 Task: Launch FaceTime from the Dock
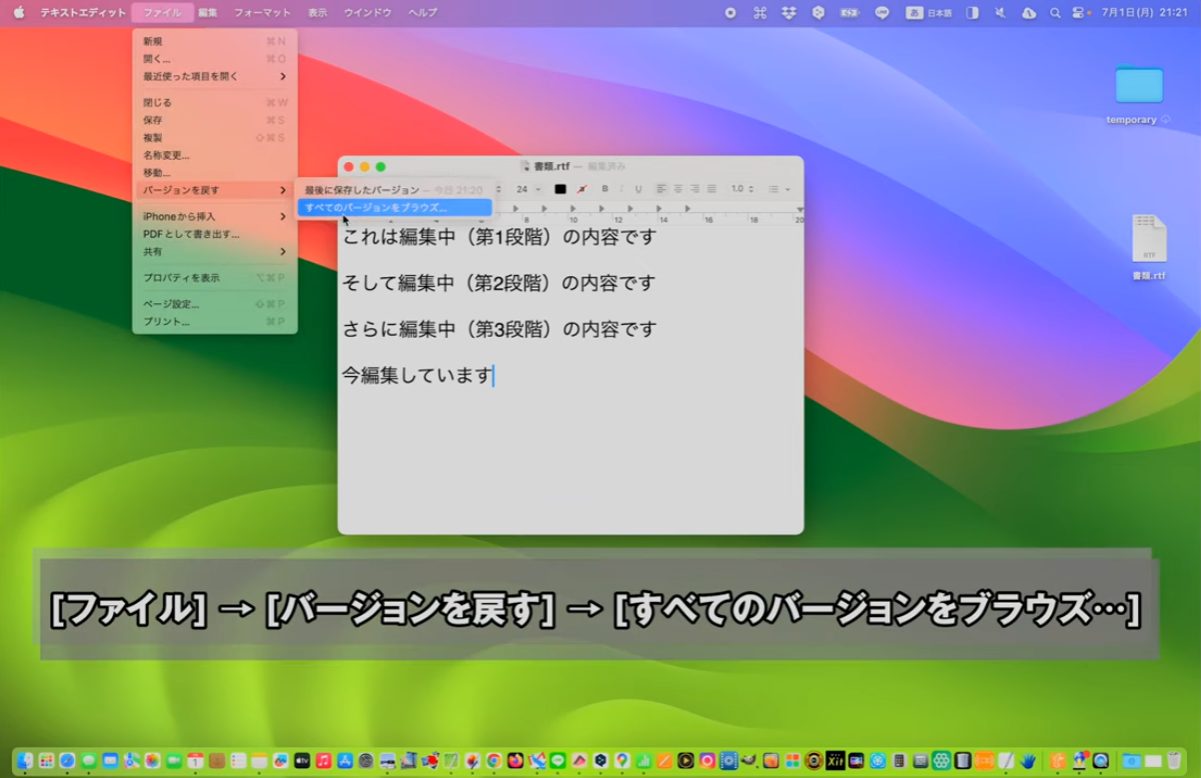[174, 761]
